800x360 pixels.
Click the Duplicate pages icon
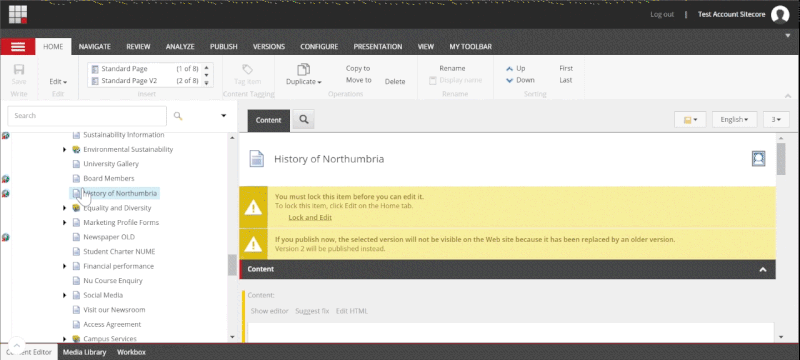tap(304, 69)
